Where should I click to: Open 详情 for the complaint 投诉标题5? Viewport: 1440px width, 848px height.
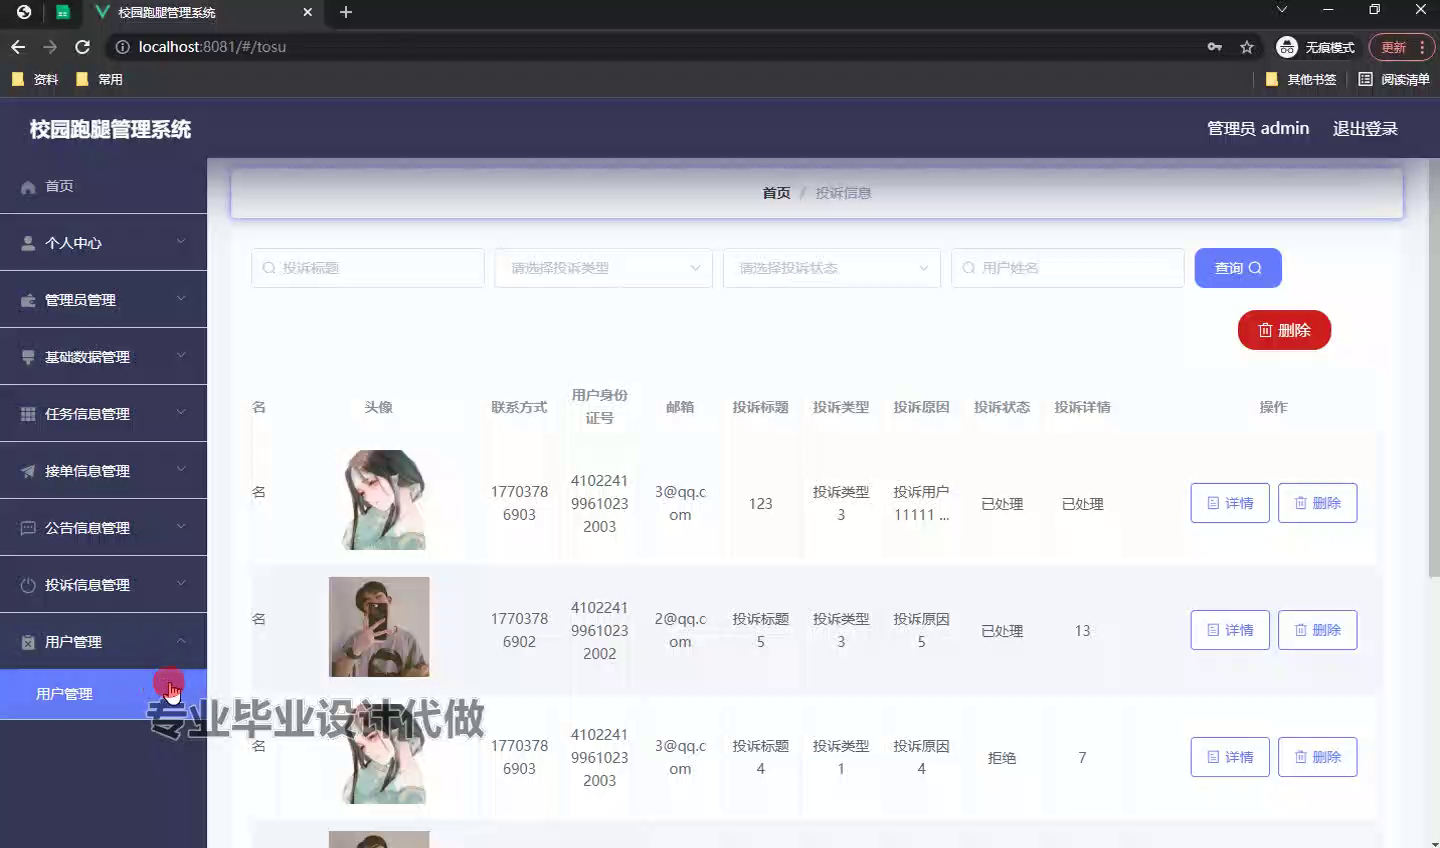(1230, 630)
